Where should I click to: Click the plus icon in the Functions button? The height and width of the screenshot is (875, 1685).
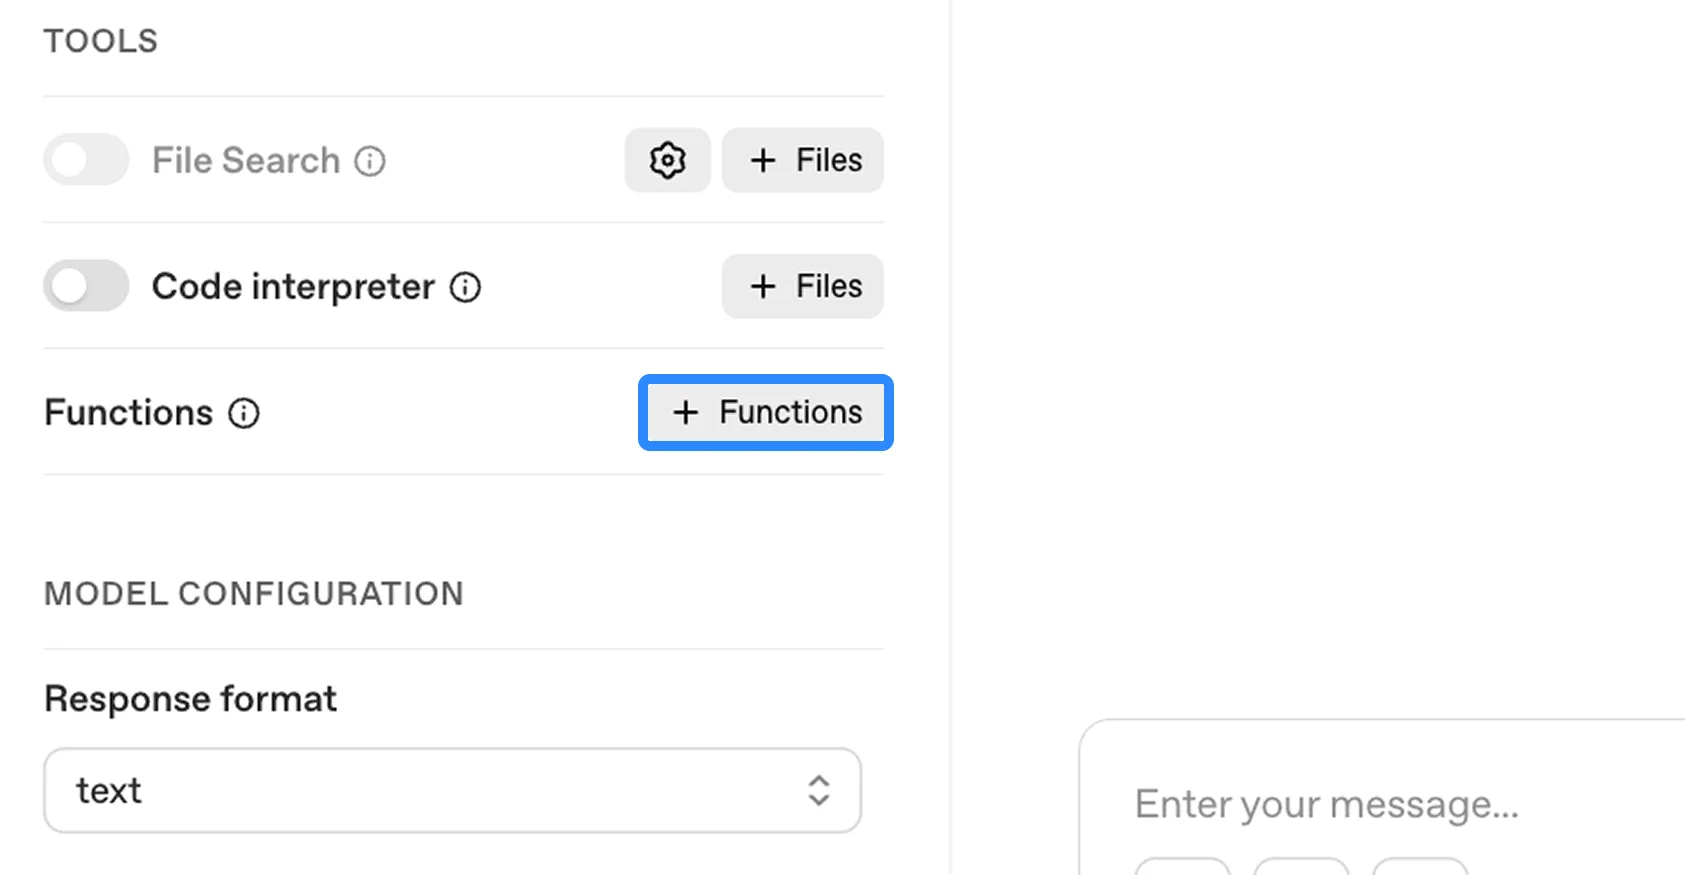[x=685, y=412]
